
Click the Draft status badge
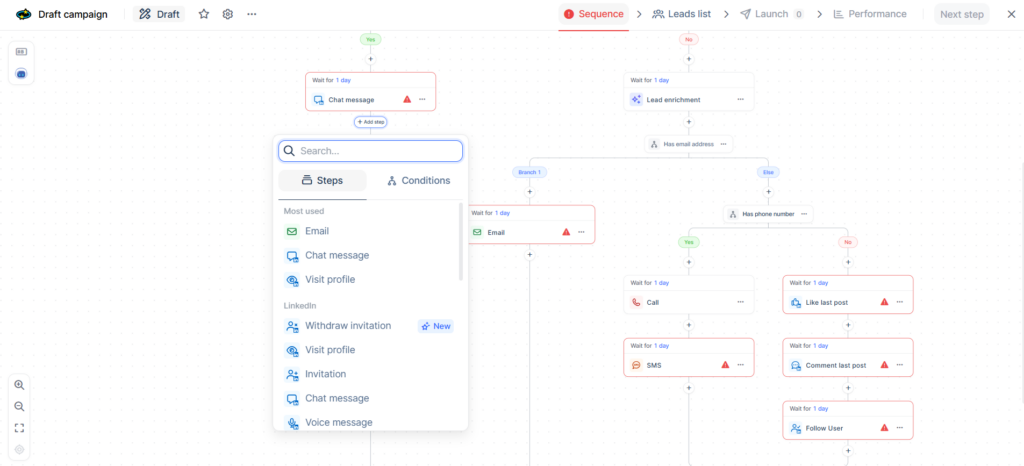click(159, 14)
